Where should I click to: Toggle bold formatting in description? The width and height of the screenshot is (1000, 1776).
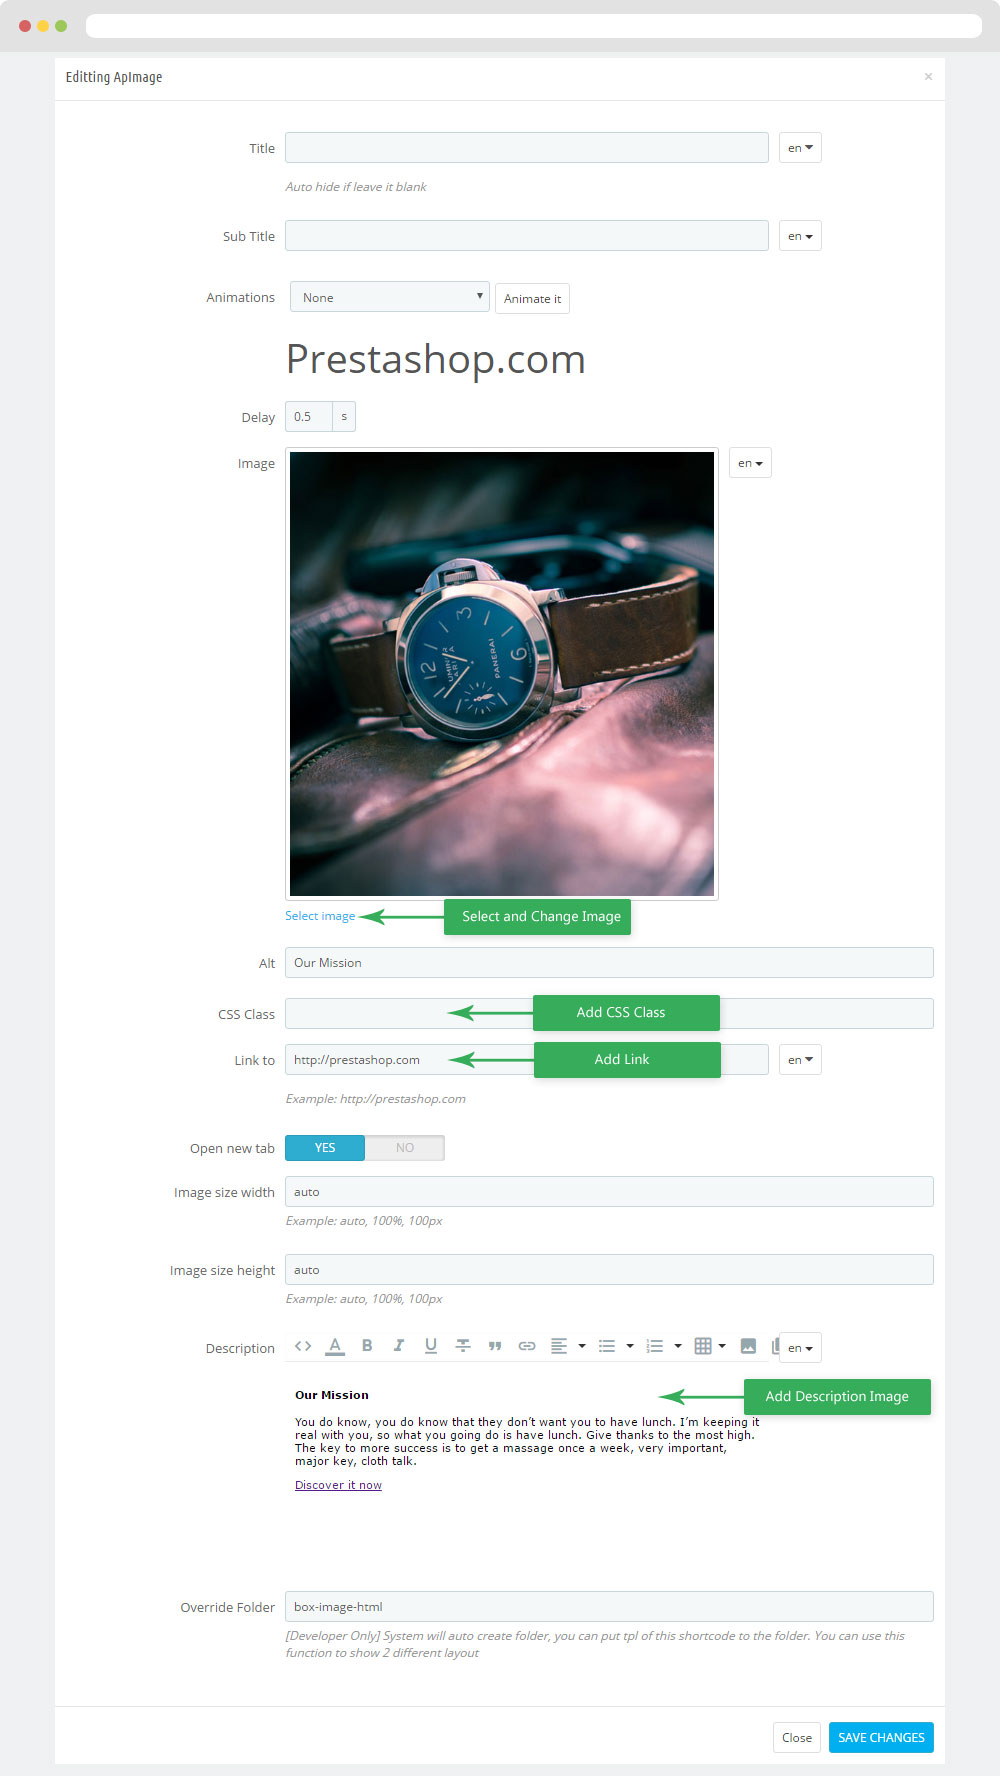[x=367, y=1346]
